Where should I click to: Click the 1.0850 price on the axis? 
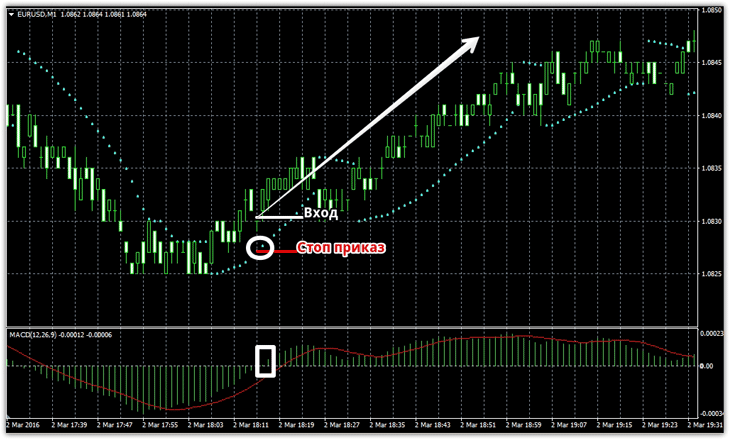pos(711,11)
